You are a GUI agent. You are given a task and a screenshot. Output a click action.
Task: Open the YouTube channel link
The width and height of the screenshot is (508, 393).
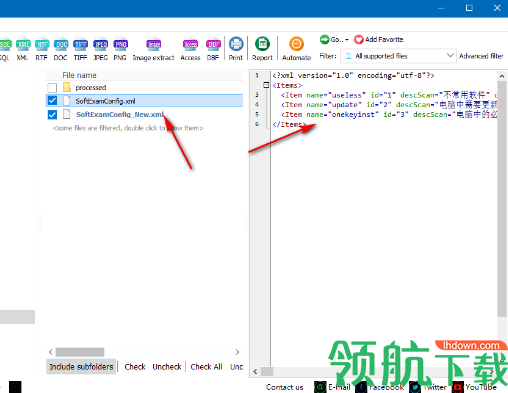point(474,387)
